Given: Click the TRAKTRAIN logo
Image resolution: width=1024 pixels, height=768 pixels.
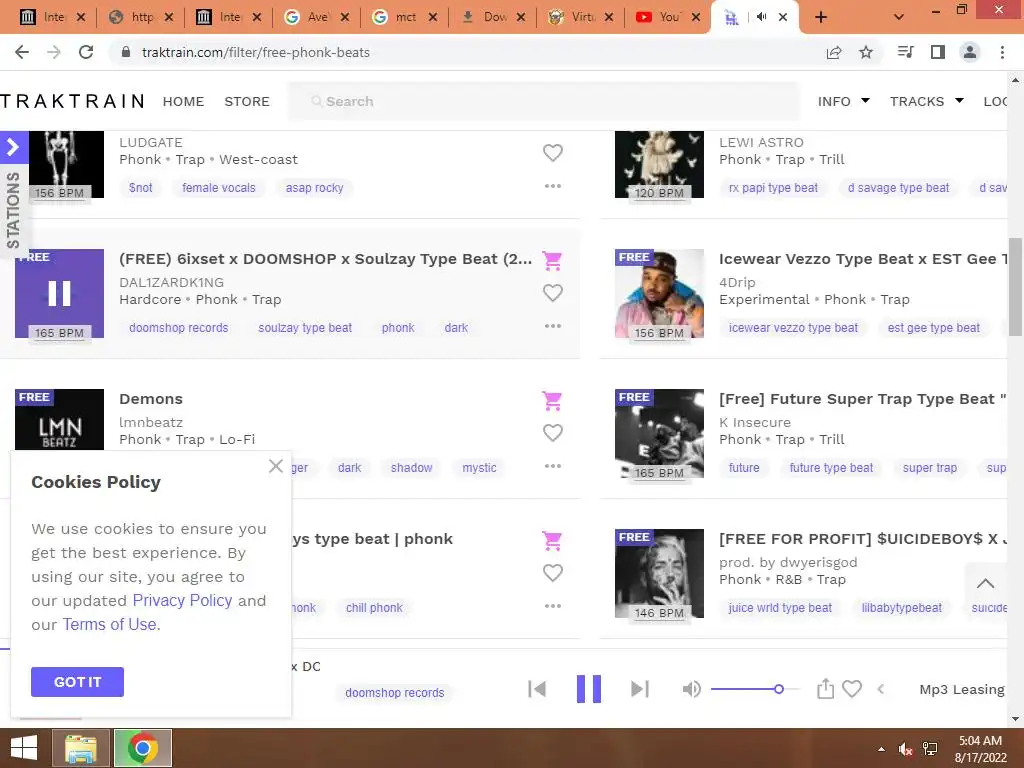Looking at the screenshot, I should click(72, 101).
